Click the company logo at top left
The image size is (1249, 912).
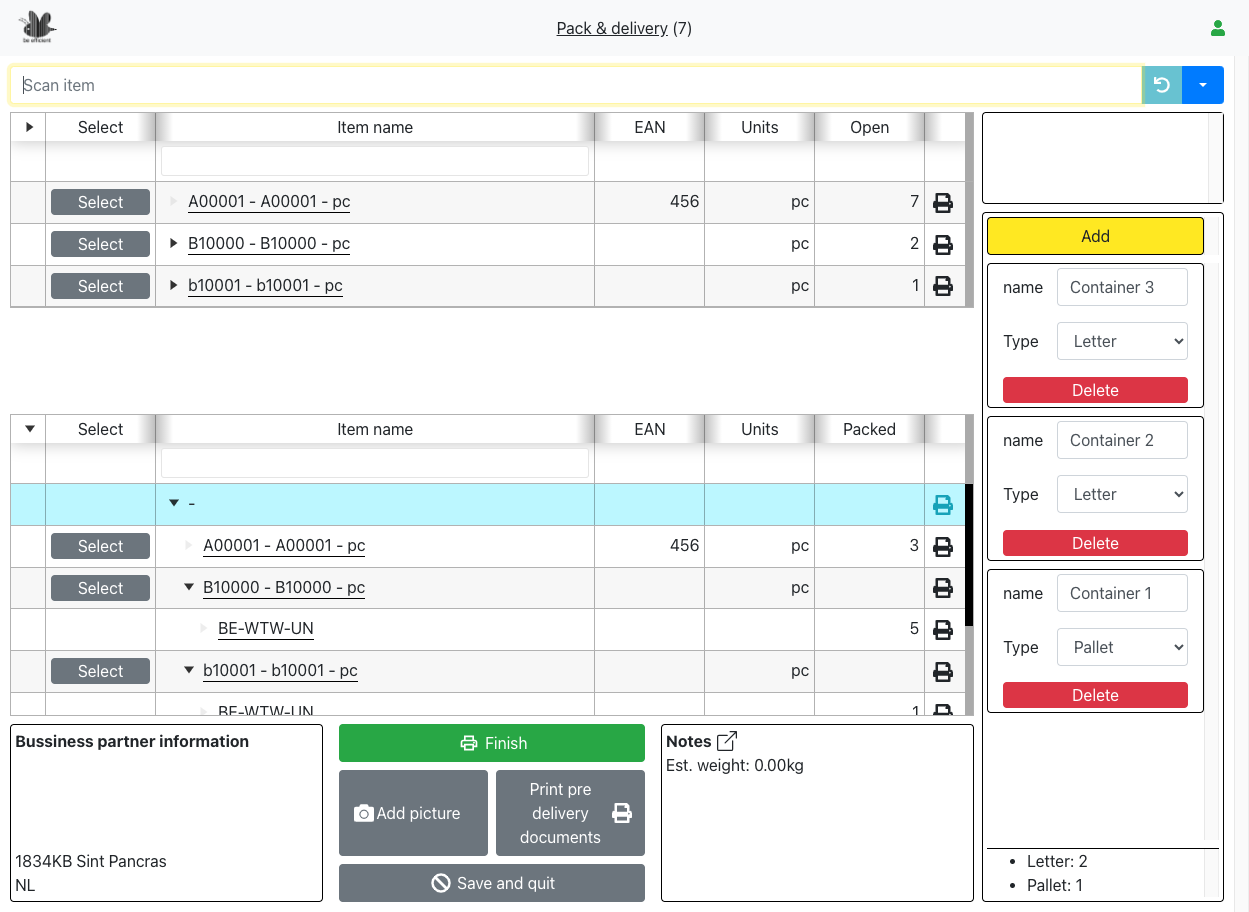(x=38, y=27)
